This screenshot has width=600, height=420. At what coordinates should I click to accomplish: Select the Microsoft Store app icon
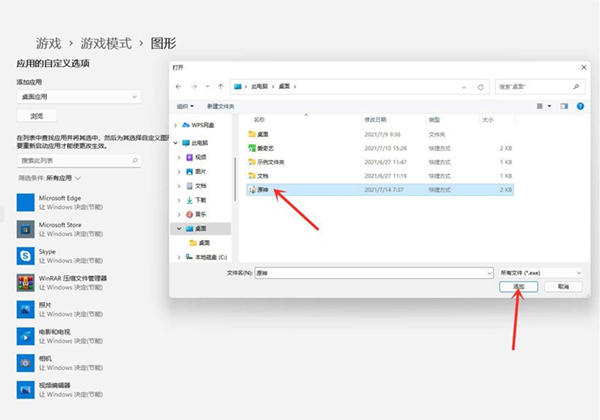(24, 229)
